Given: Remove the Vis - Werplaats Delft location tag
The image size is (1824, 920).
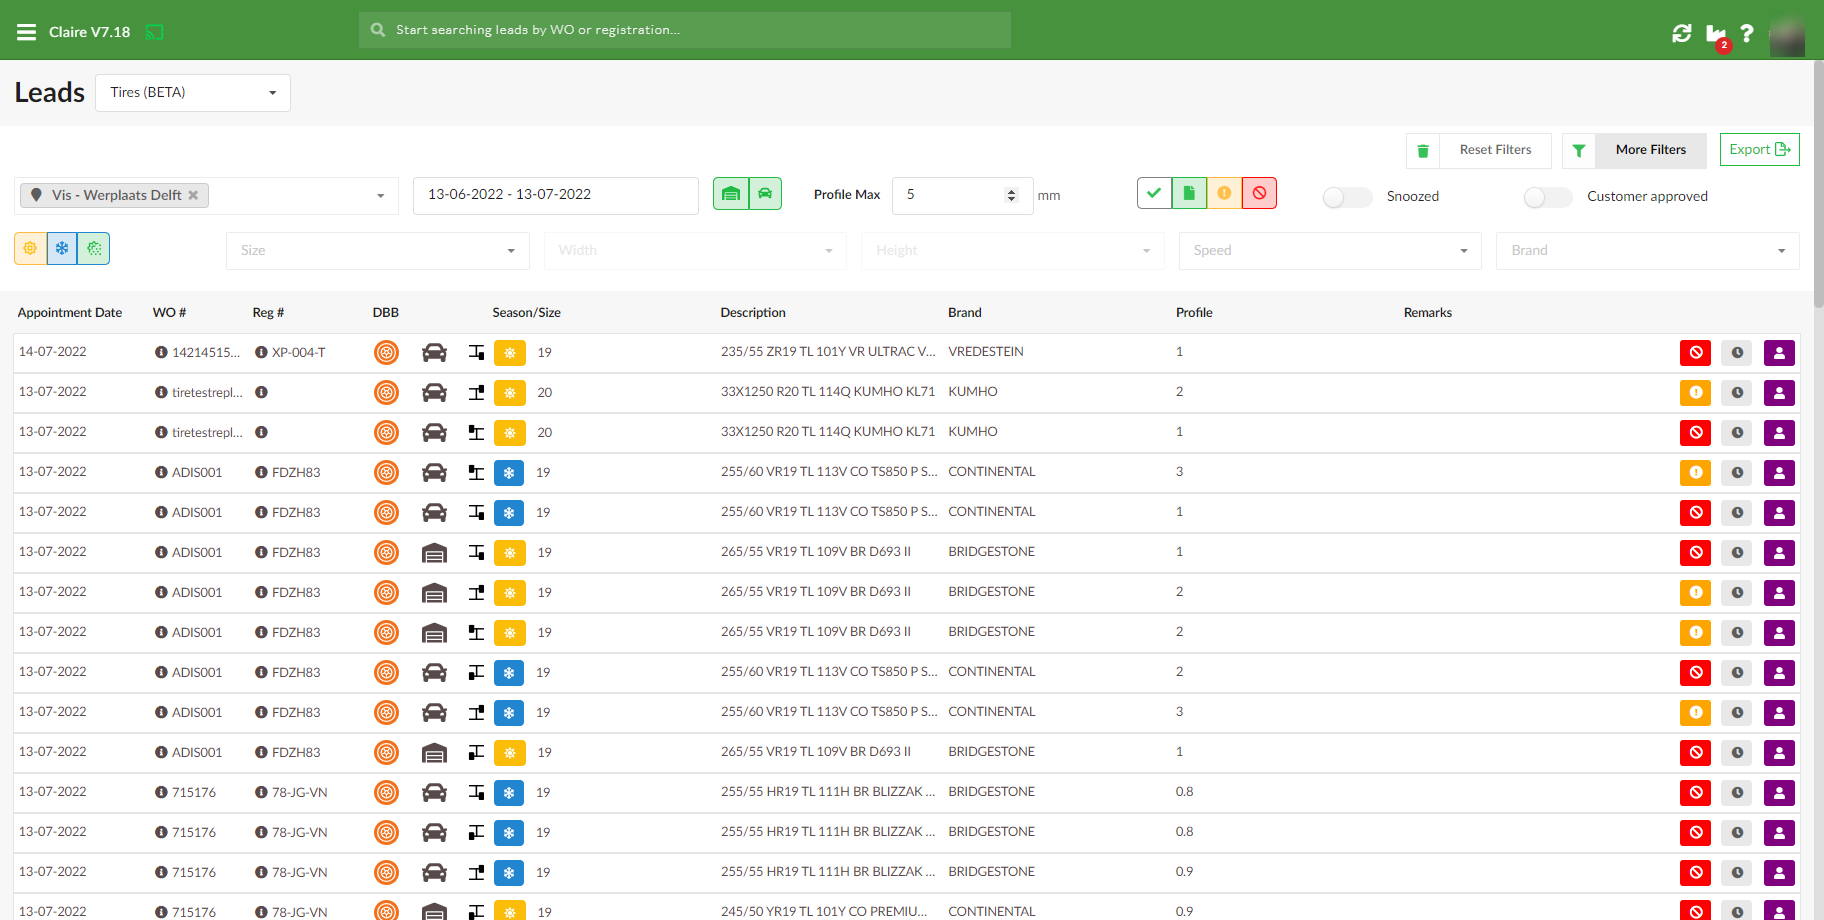Looking at the screenshot, I should [193, 196].
